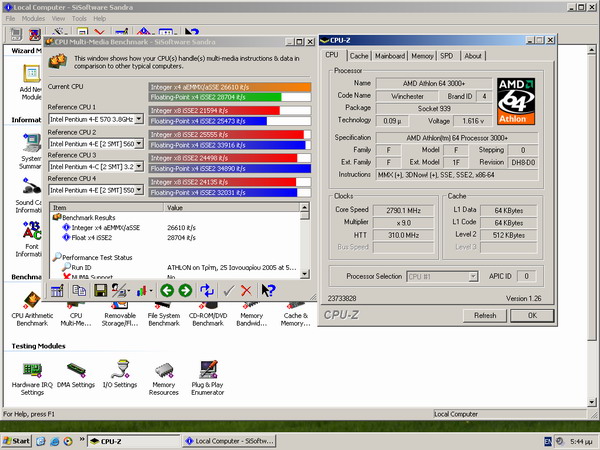Click the Value column header
Image resolution: width=600 pixels, height=450 pixels.
(x=232, y=207)
